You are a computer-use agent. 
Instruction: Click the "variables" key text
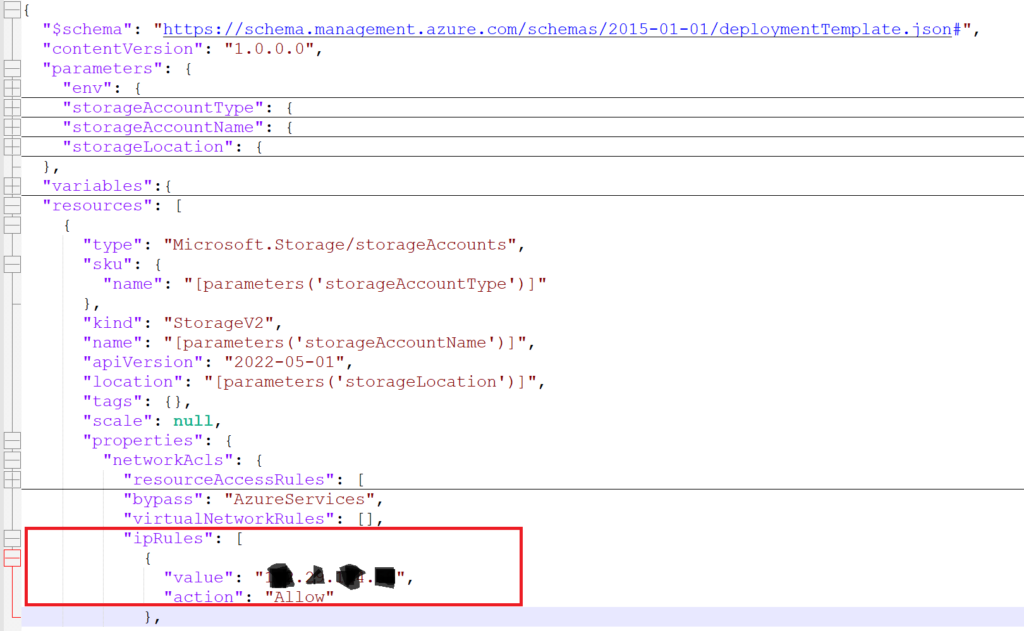tap(97, 186)
